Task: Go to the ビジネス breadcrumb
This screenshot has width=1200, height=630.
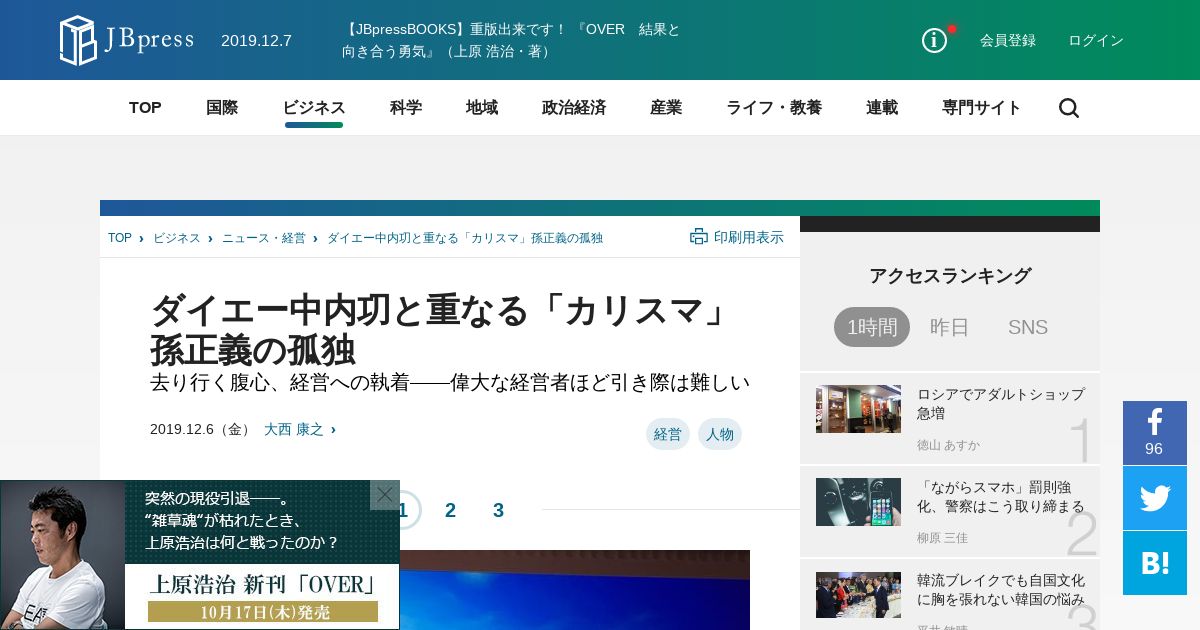Action: 177,238
